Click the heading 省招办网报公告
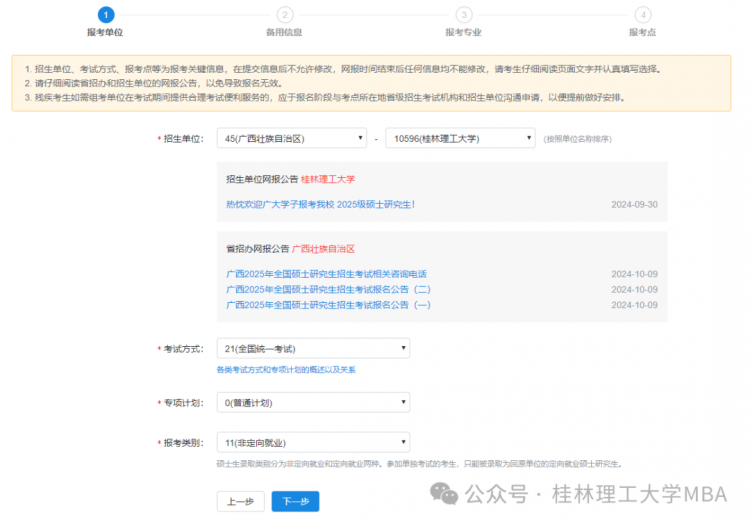The height and width of the screenshot is (524, 750). (x=258, y=249)
